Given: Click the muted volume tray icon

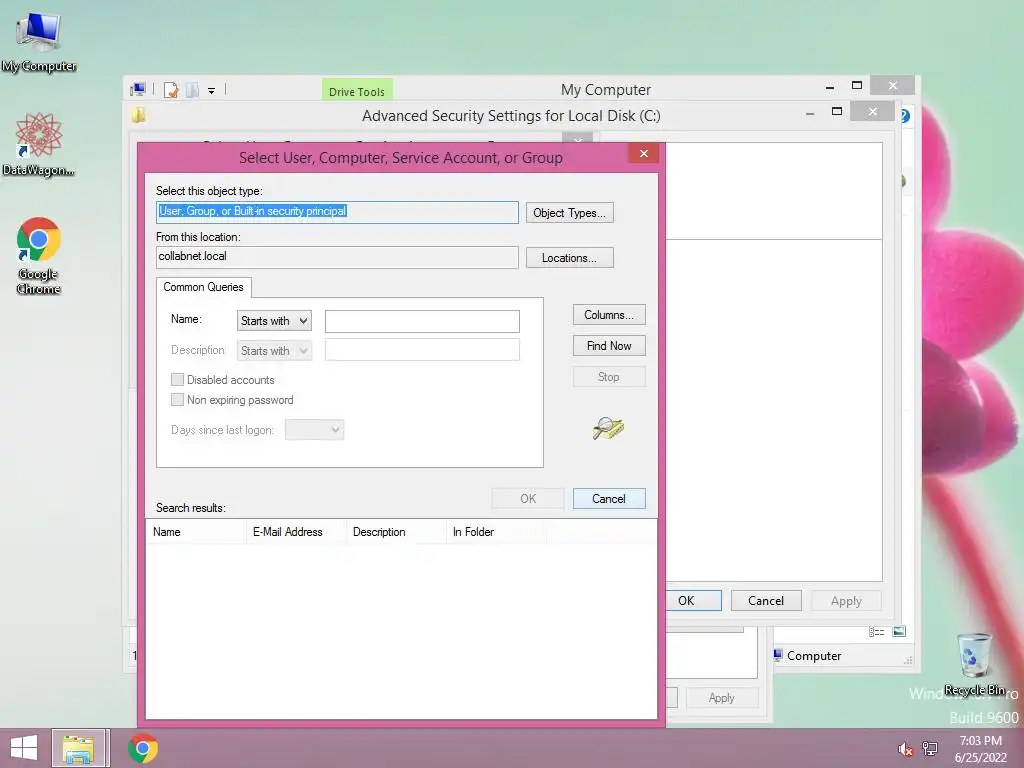Looking at the screenshot, I should tap(905, 749).
